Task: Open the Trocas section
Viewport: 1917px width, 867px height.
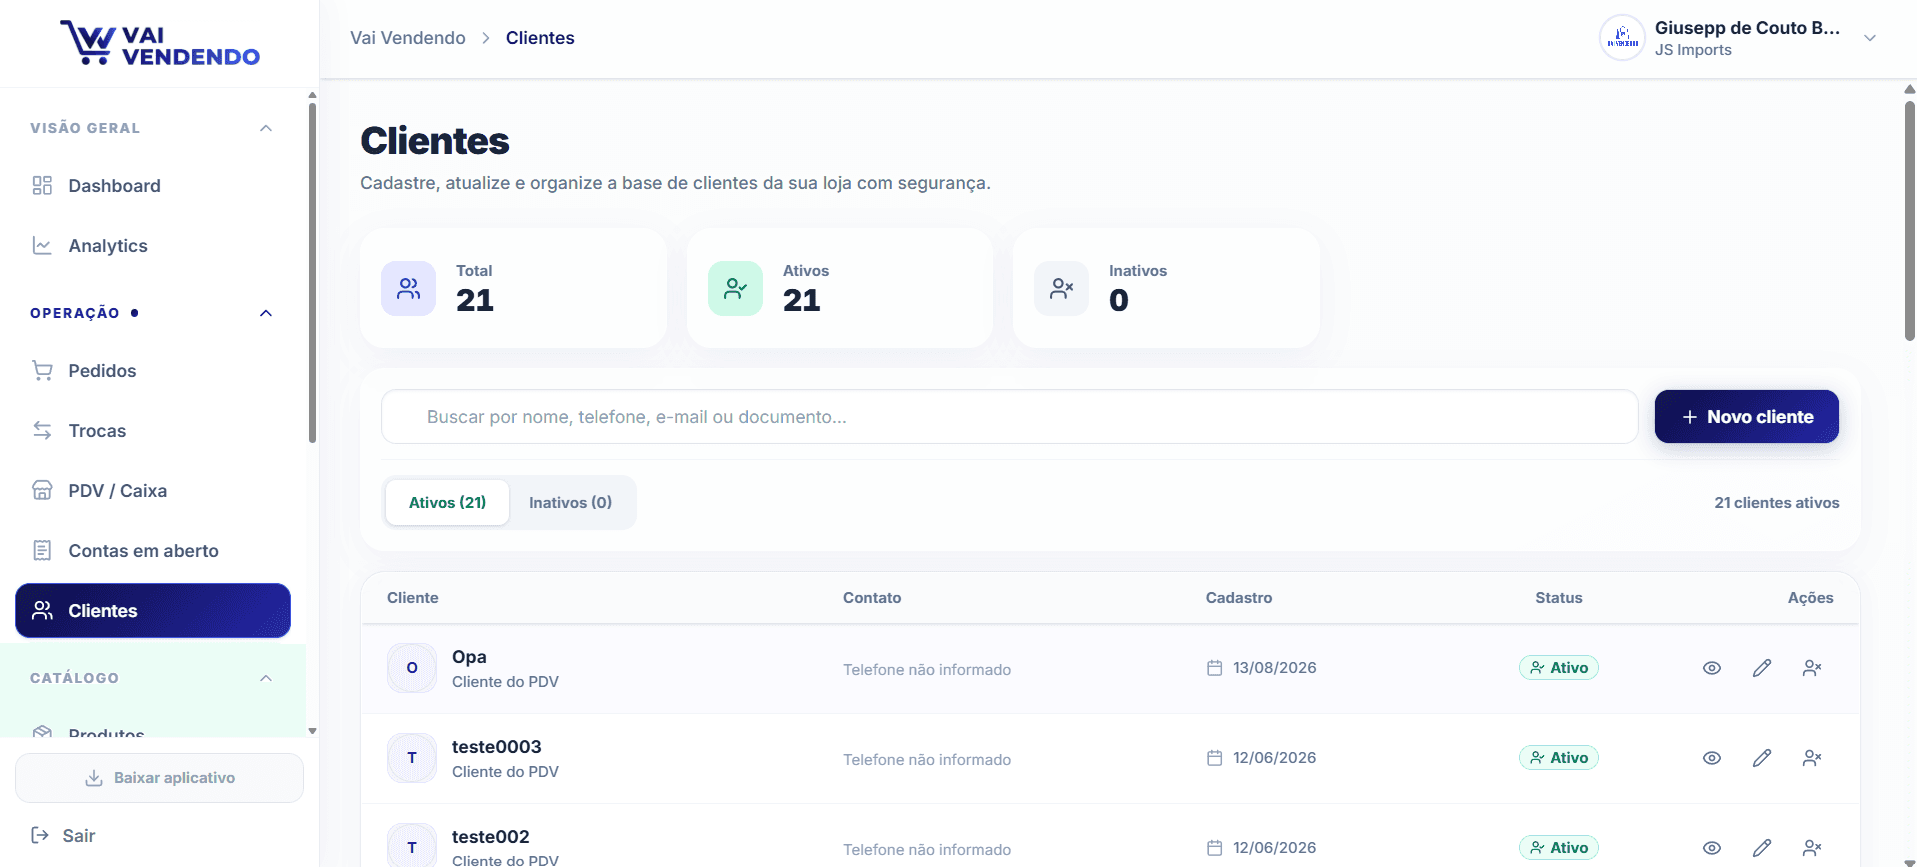Action: [x=153, y=431]
